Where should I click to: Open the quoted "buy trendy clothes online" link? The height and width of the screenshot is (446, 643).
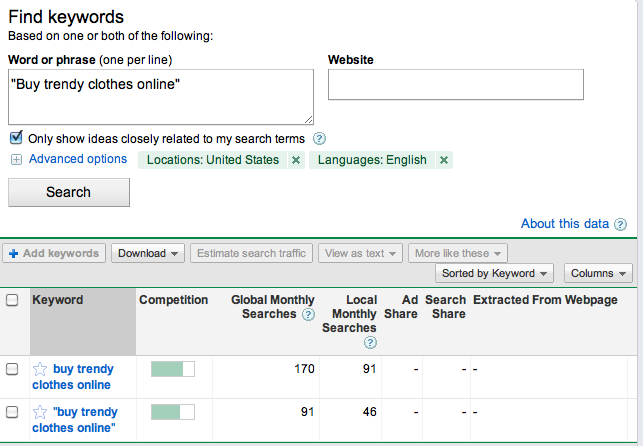75,420
